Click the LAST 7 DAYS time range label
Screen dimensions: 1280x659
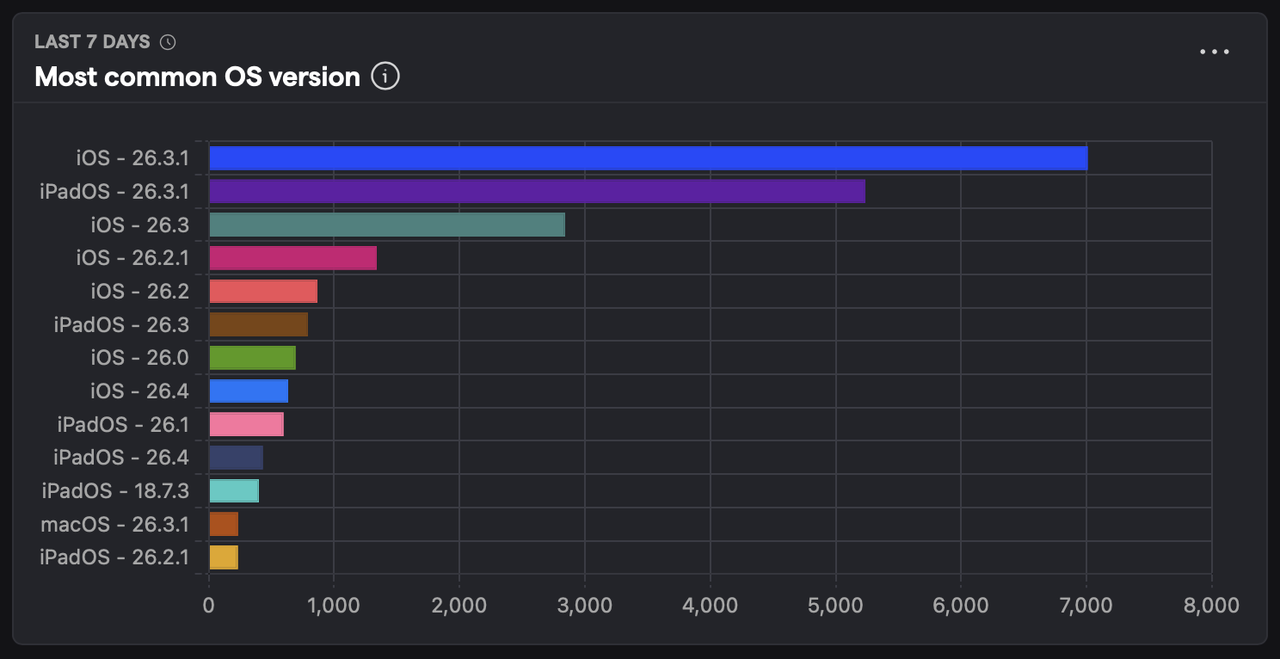92,42
